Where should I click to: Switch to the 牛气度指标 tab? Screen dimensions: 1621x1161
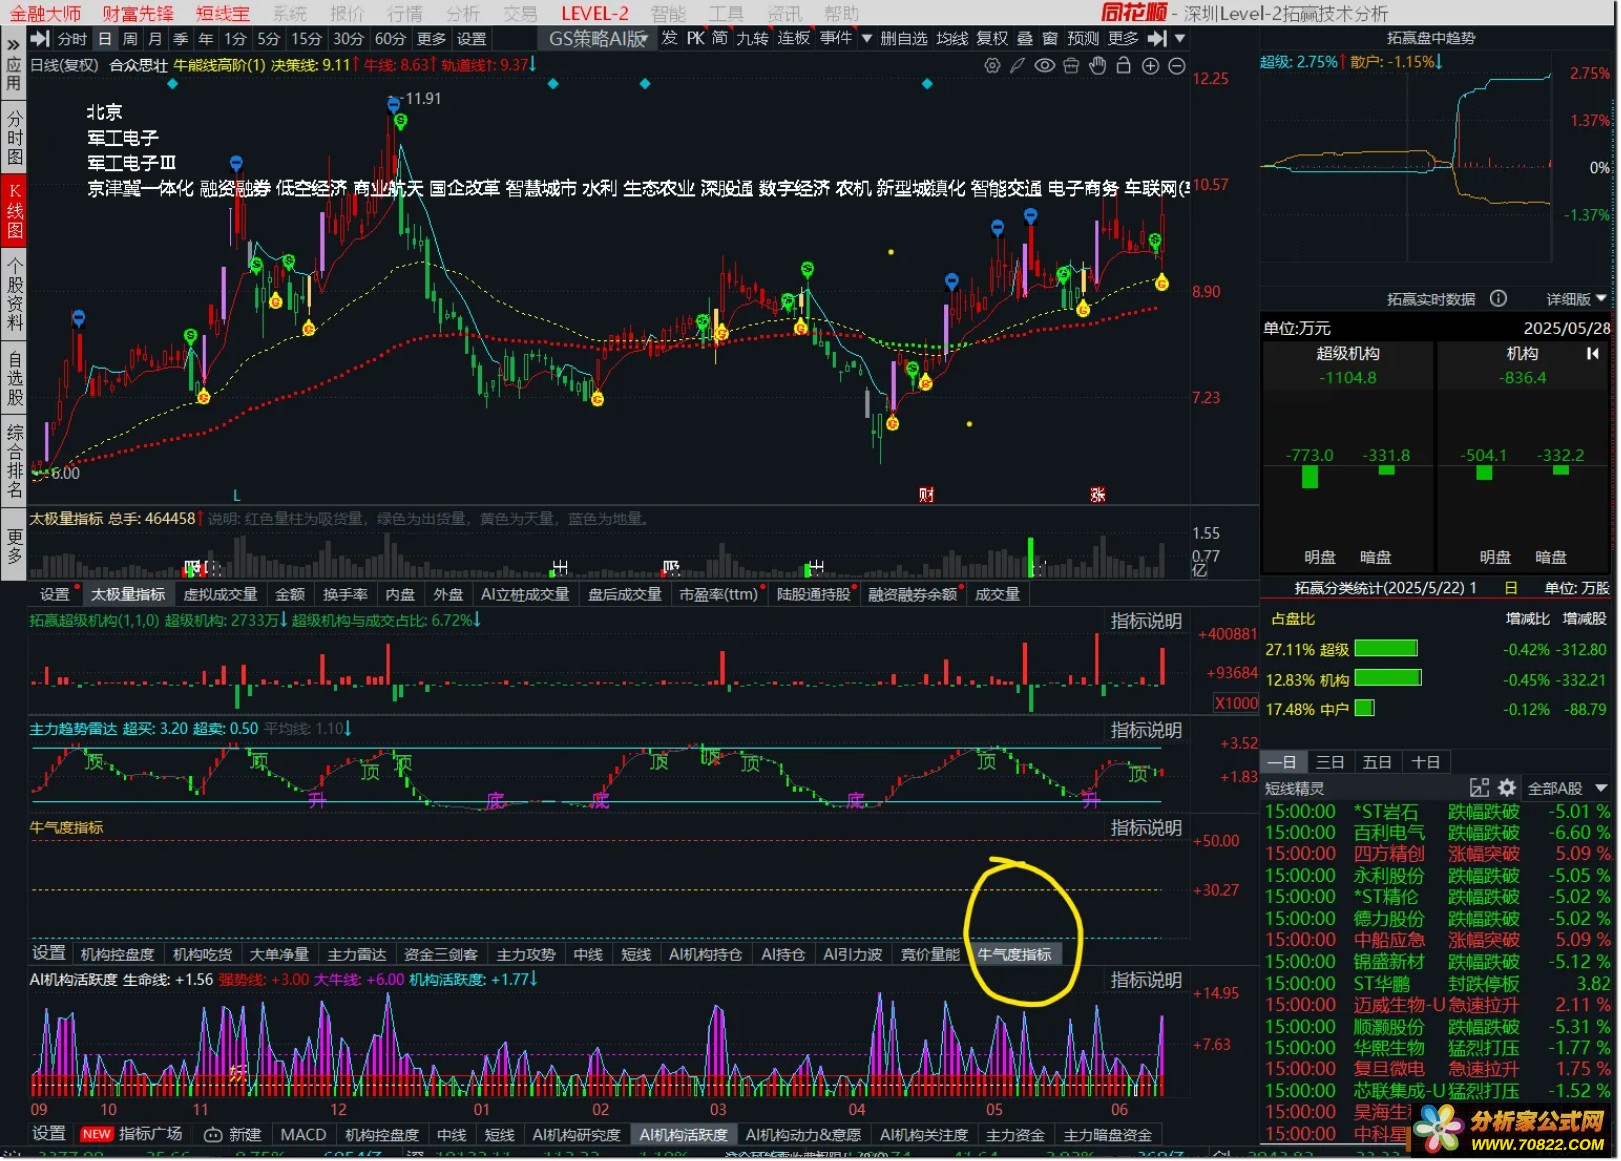tap(1014, 954)
